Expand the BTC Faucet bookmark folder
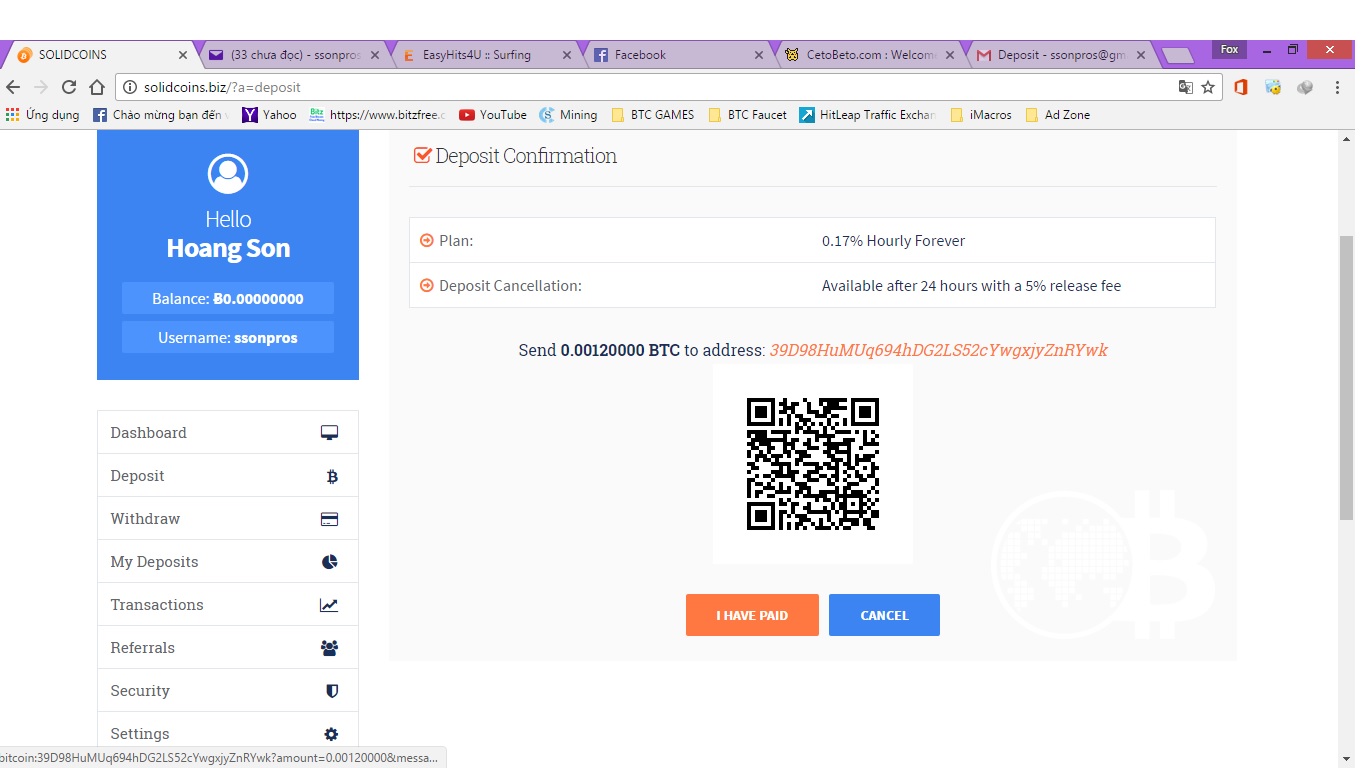Screen dimensions: 1364x768 pos(747,115)
